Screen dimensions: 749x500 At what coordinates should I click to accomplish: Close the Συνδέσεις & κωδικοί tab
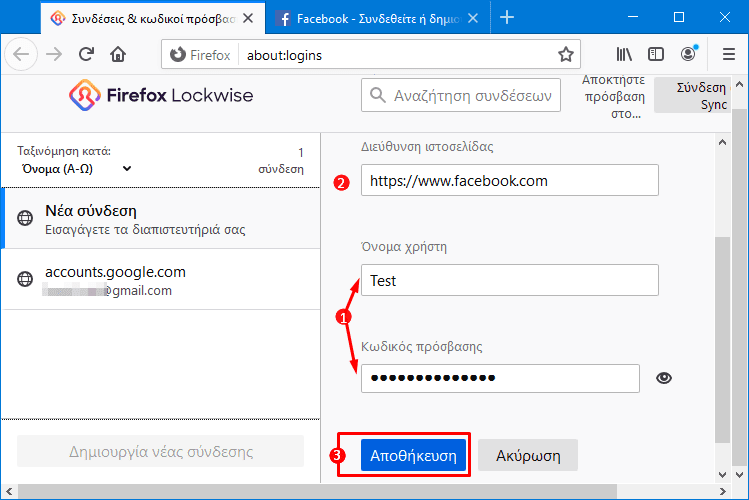pyautogui.click(x=248, y=18)
